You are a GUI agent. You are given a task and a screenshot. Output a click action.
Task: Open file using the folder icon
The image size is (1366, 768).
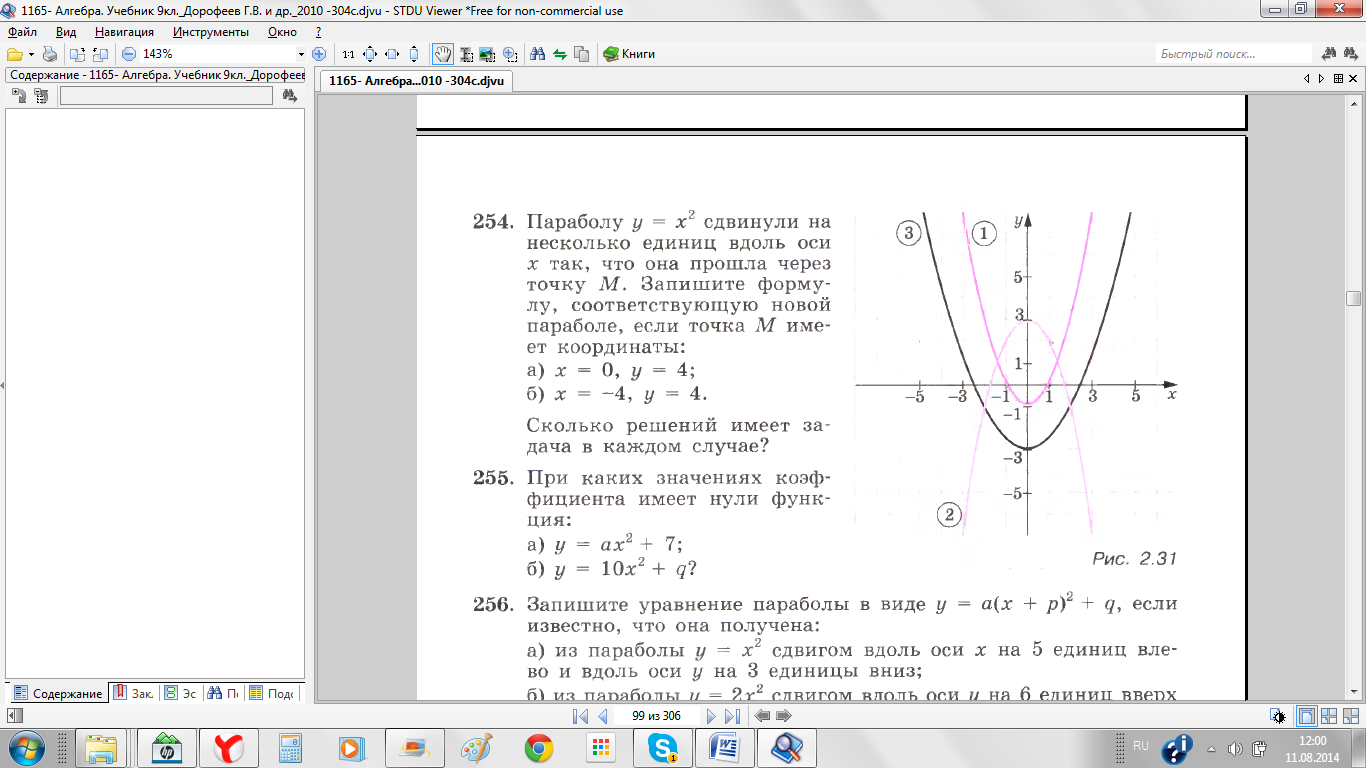click(x=14, y=54)
